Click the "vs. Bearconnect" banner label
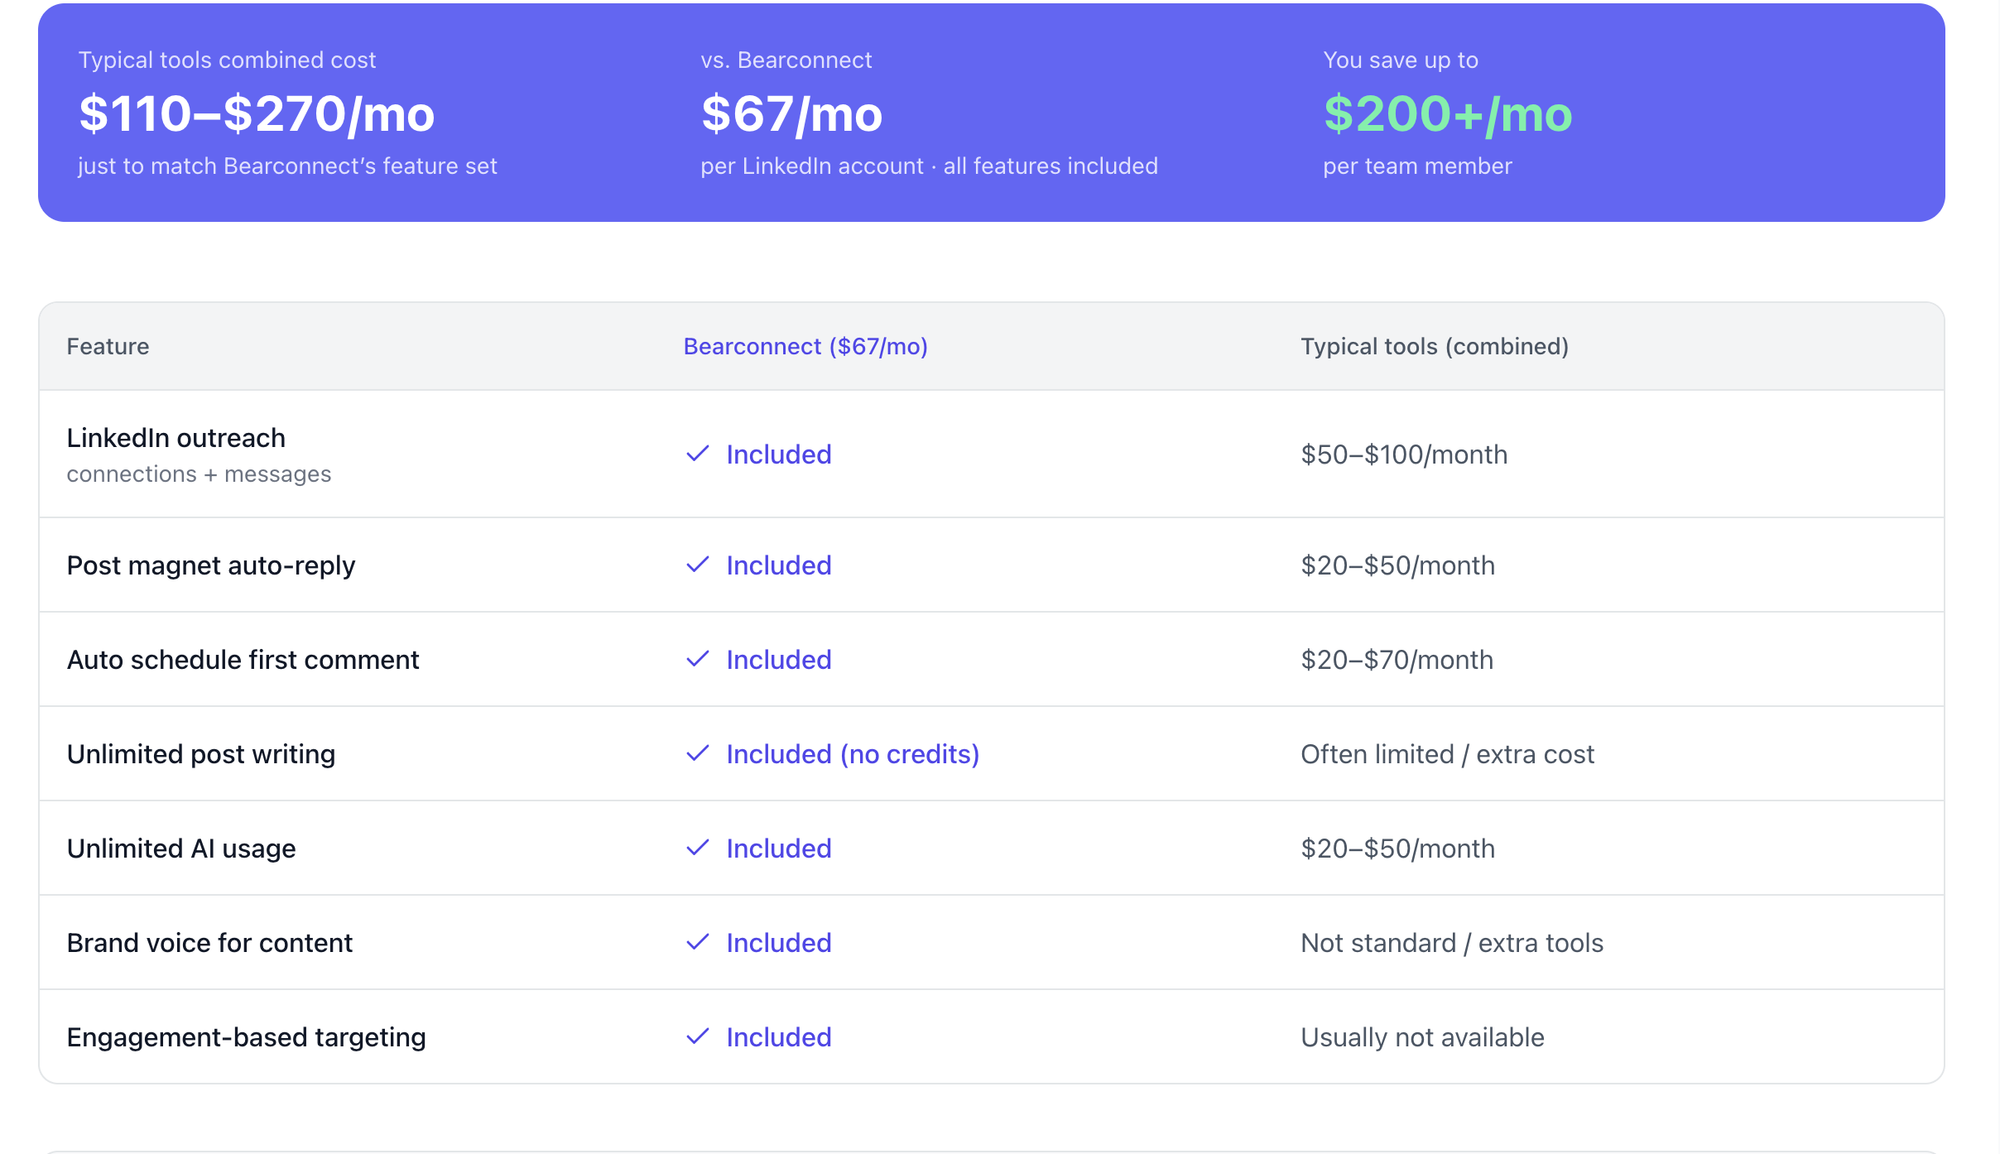2000x1154 pixels. (x=786, y=60)
